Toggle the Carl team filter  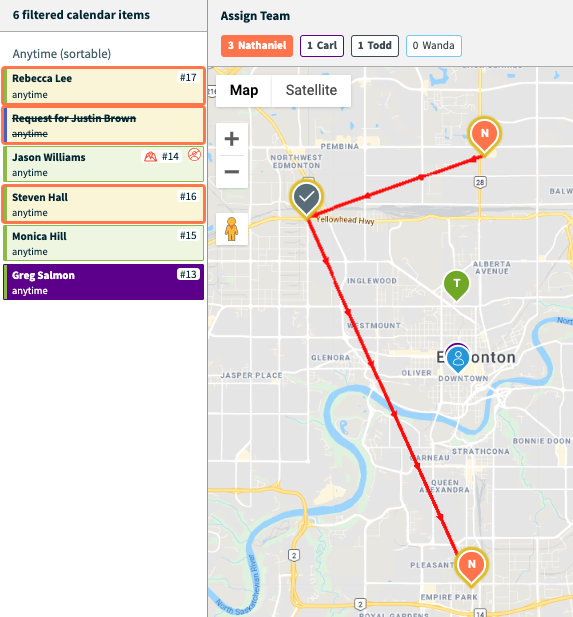coord(322,46)
